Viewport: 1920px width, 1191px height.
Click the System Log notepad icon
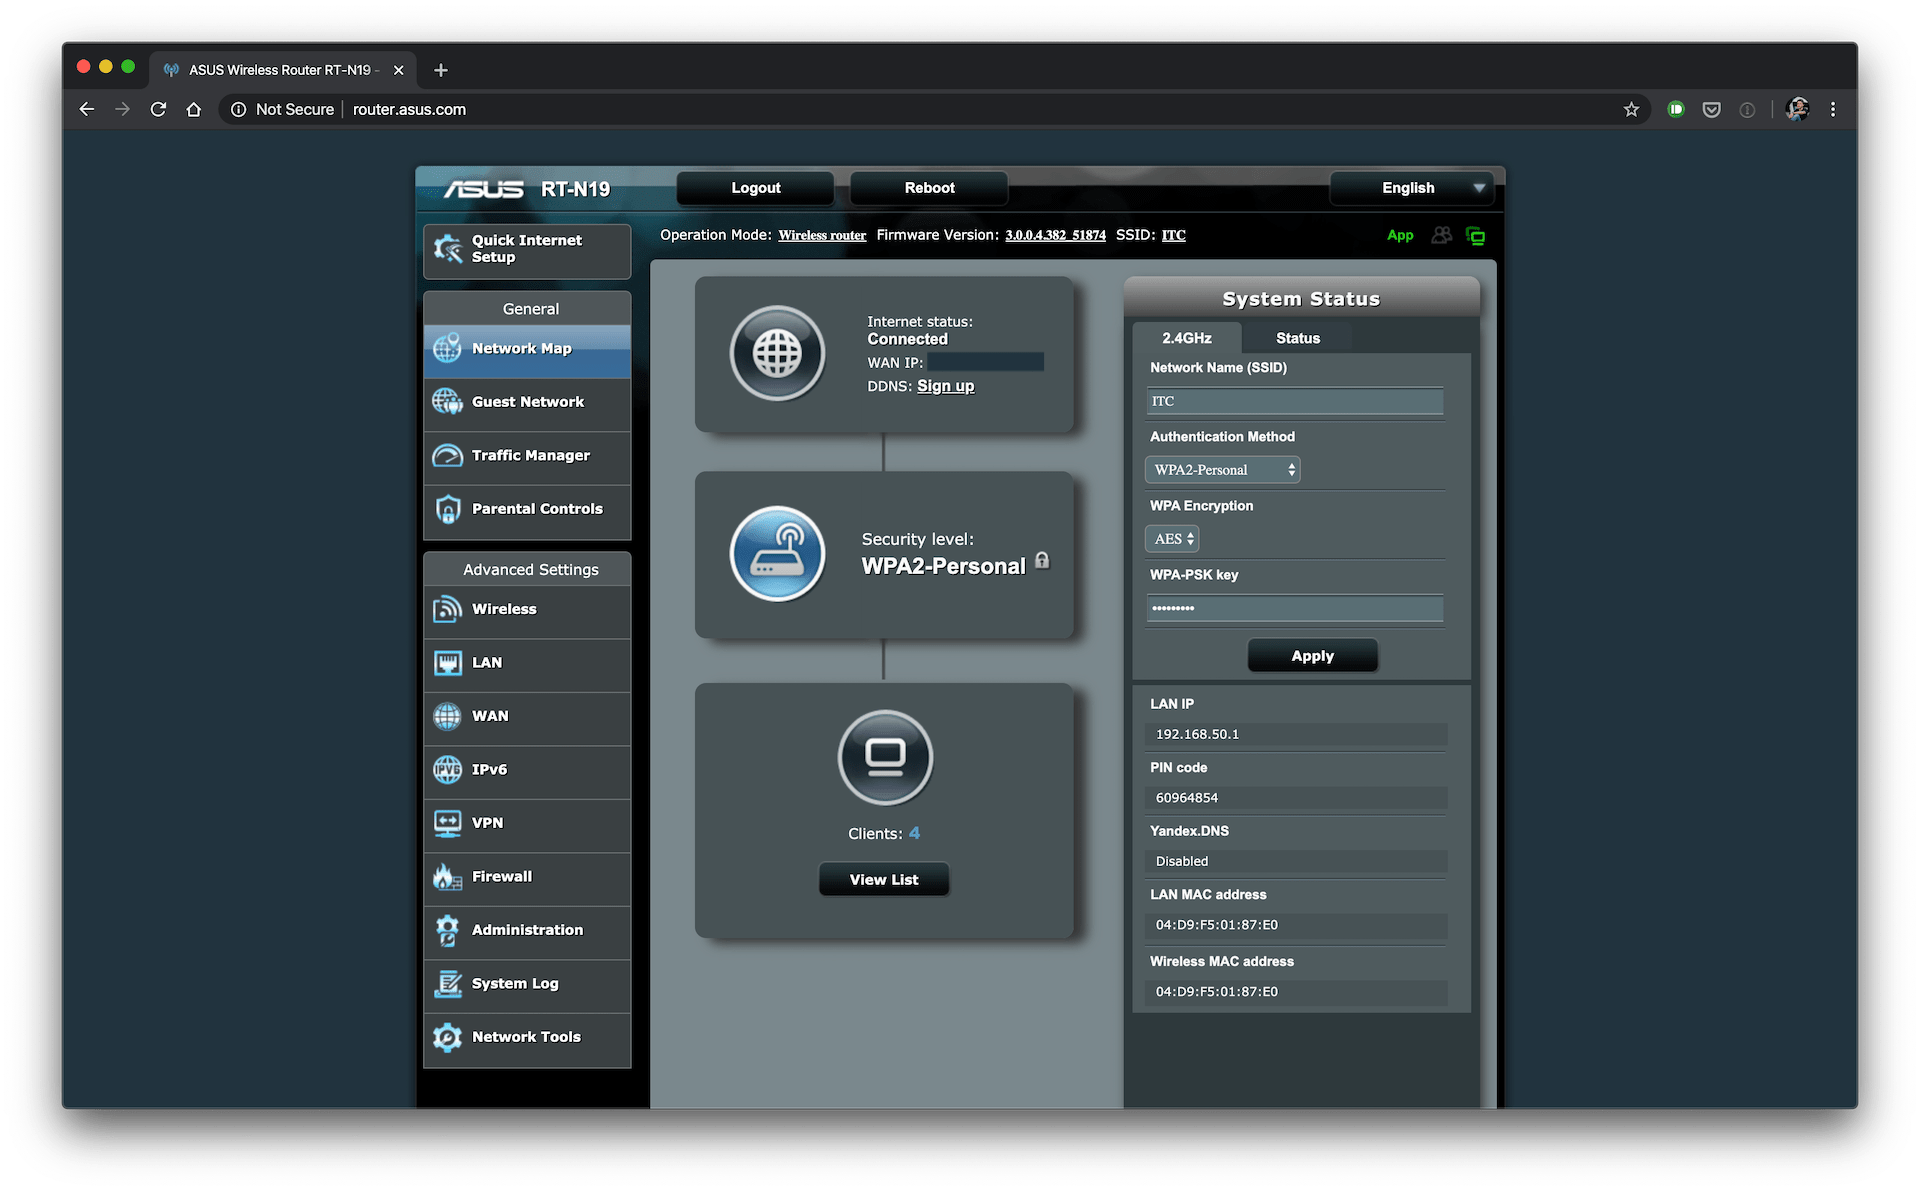[447, 983]
